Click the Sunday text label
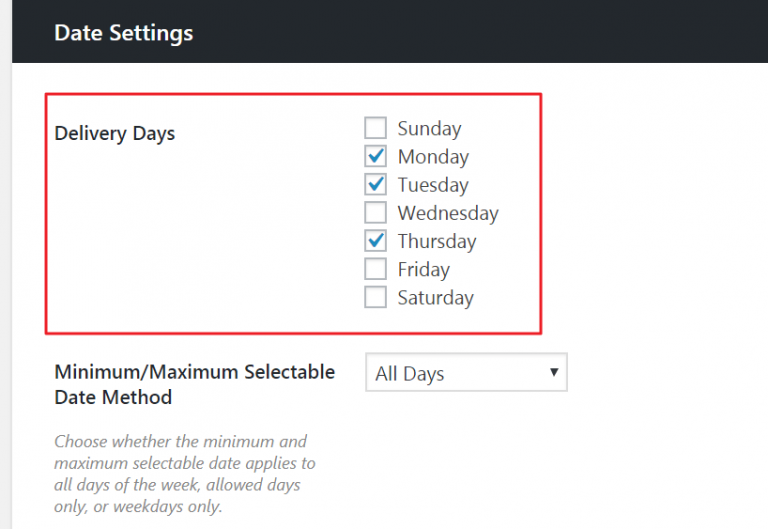Image resolution: width=768 pixels, height=529 pixels. 429,128
